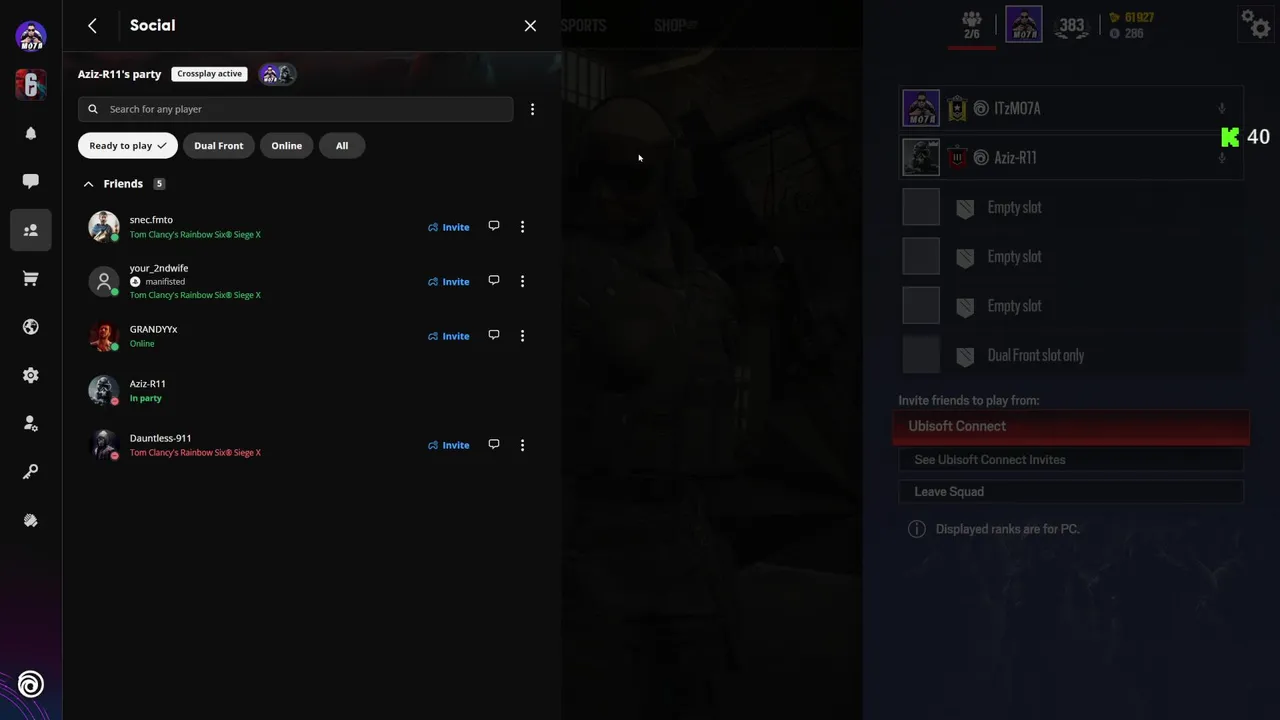The width and height of the screenshot is (1280, 720).
Task: Open more options for snec.fmto
Action: point(522,227)
